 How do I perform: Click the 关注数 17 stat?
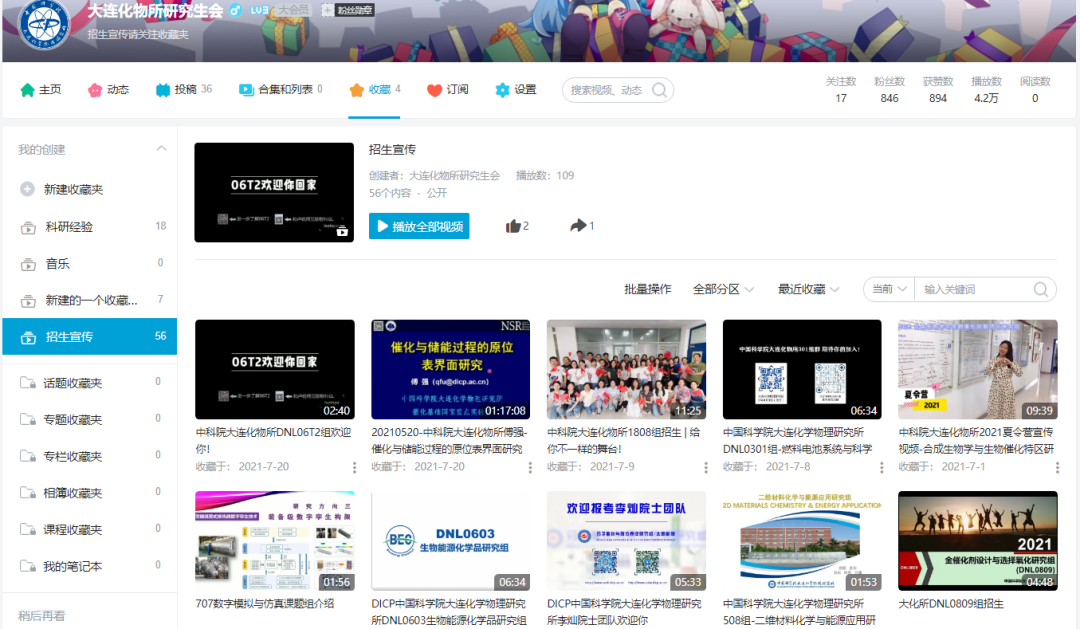(x=841, y=90)
